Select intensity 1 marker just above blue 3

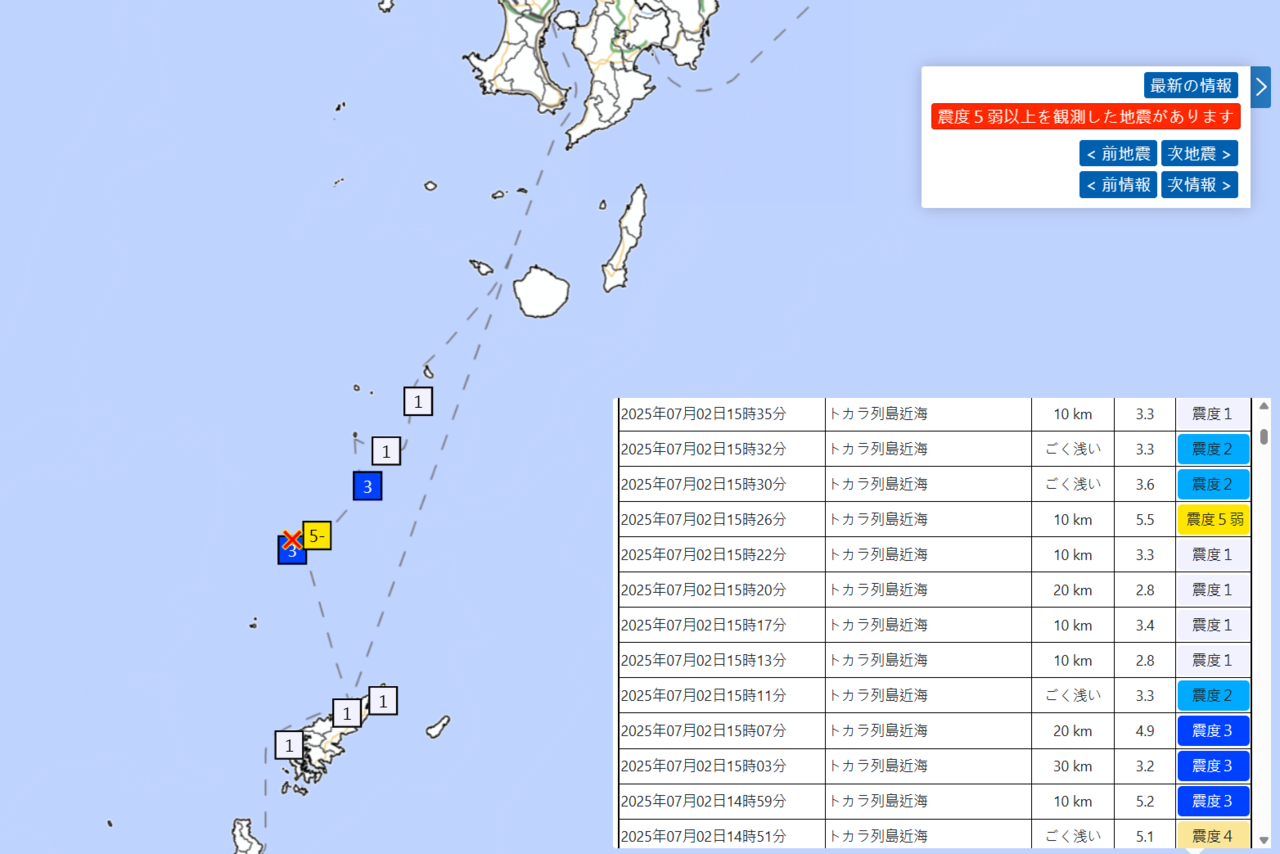point(386,451)
